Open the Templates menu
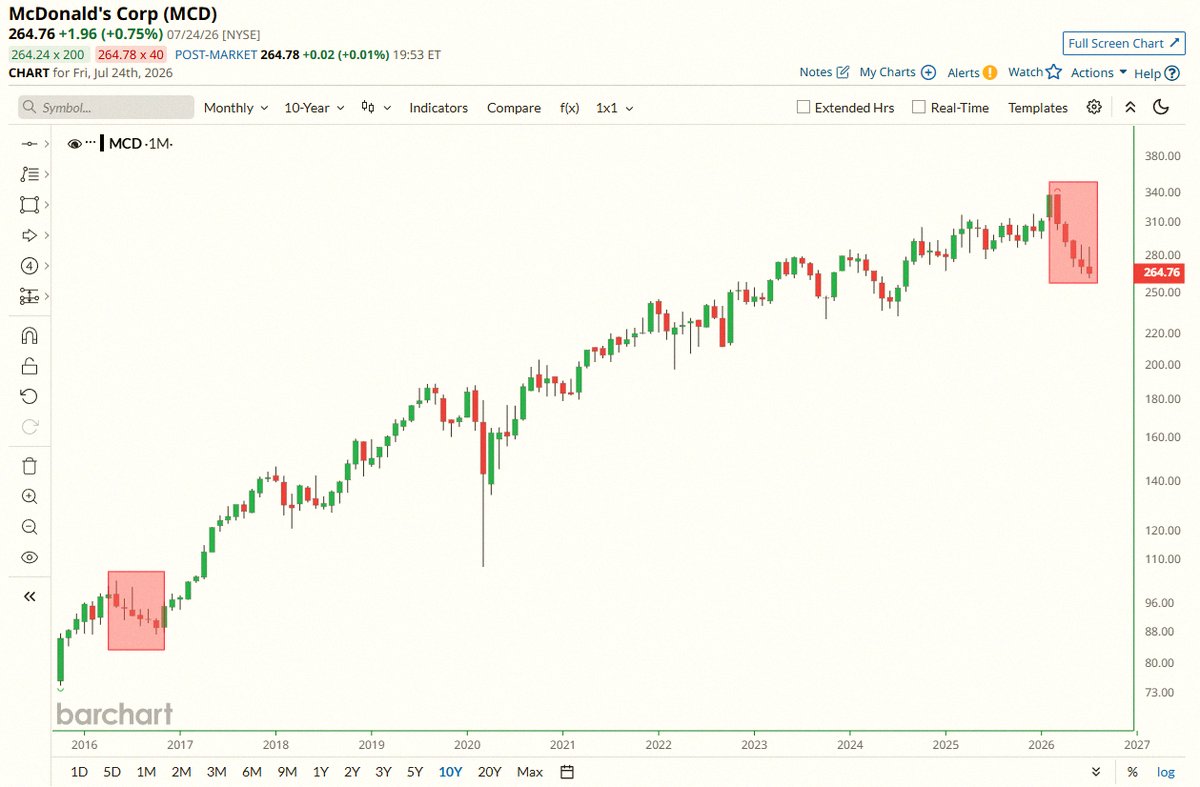 pyautogui.click(x=1038, y=108)
